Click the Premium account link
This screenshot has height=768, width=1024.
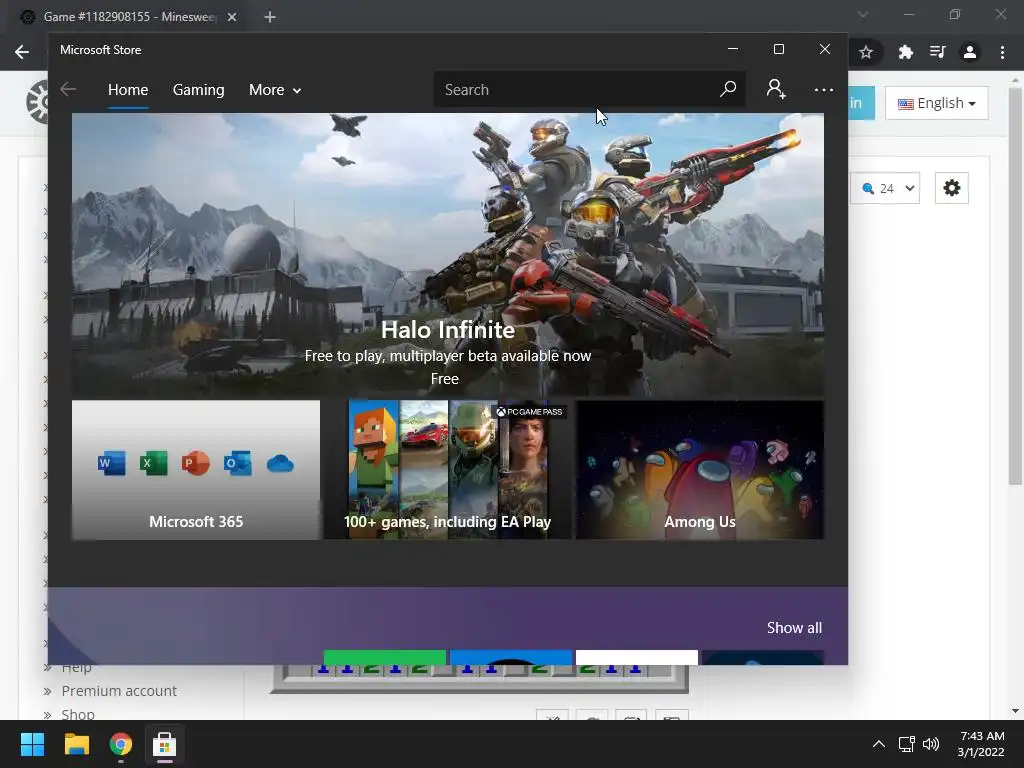pos(119,691)
